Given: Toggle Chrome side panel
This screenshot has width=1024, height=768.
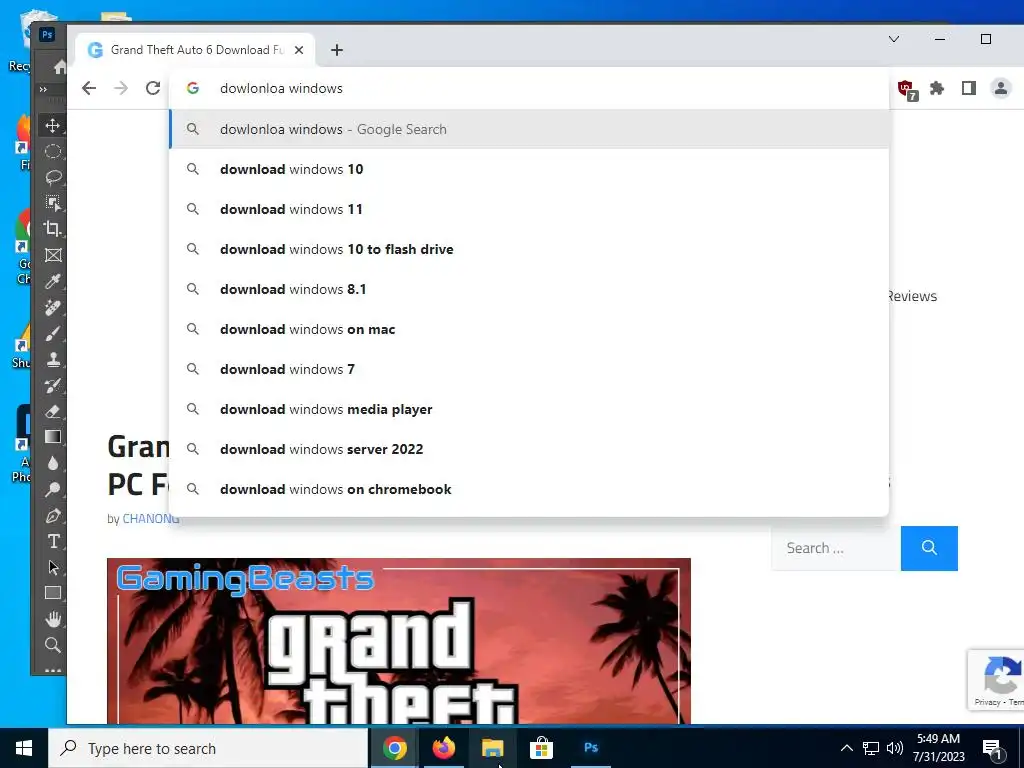Looking at the screenshot, I should coord(968,88).
